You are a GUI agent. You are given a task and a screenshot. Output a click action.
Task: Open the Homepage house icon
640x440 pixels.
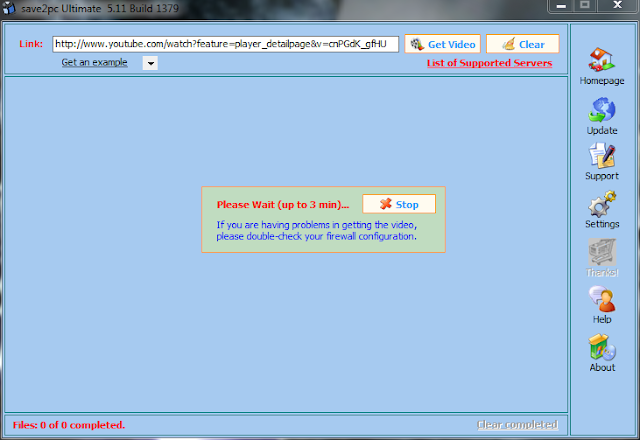point(601,60)
